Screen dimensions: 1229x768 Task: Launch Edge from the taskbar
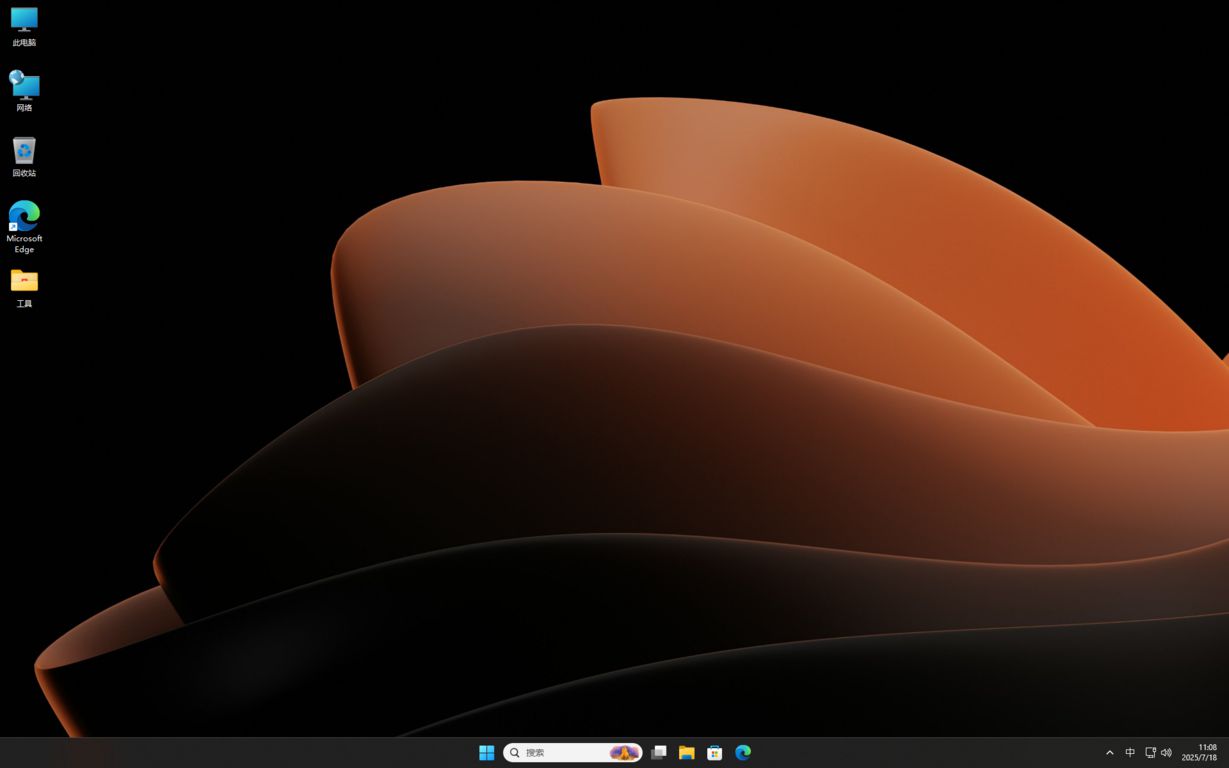pyautogui.click(x=742, y=752)
